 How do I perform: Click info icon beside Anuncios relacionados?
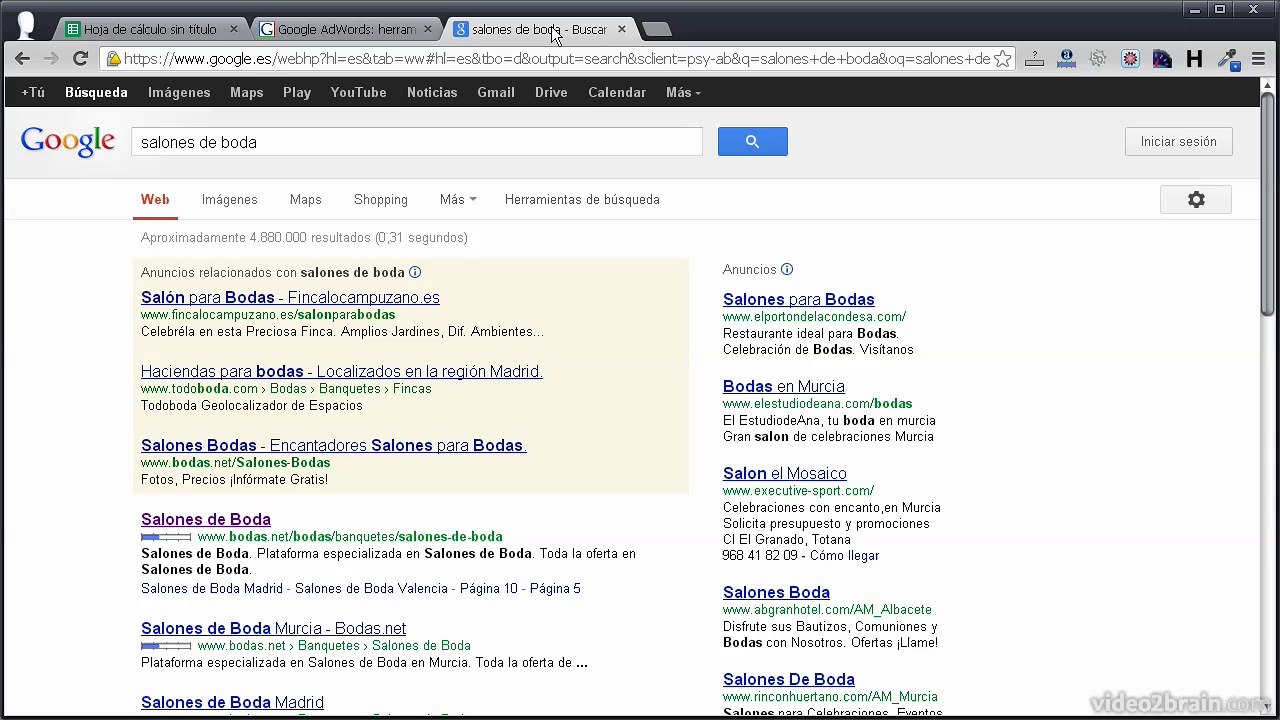coord(415,272)
